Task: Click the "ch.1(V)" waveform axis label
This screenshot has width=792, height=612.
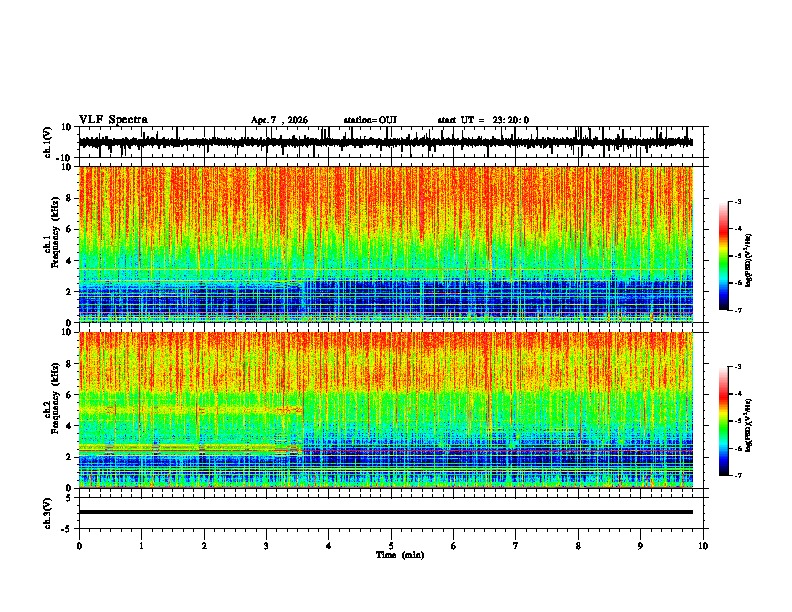Action: point(48,142)
